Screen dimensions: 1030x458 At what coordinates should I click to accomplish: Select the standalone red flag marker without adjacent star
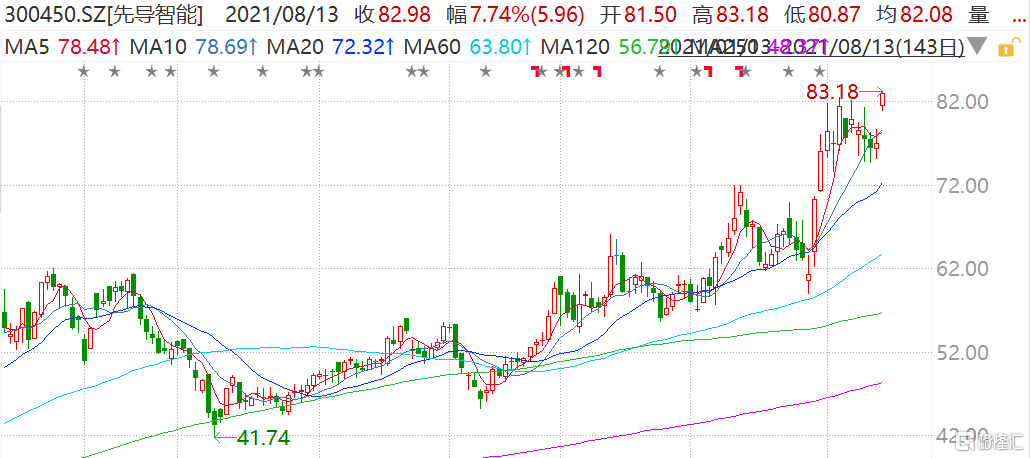(x=597, y=71)
